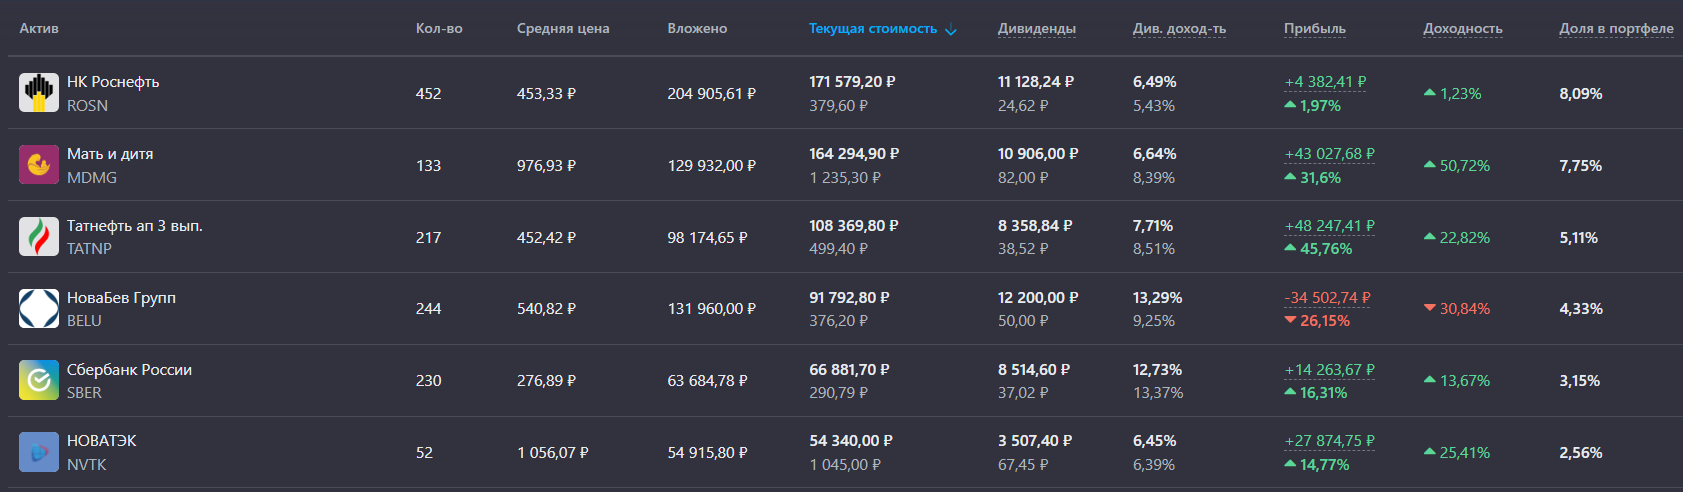
Task: Click the Rosneft company logo icon
Action: [39, 93]
